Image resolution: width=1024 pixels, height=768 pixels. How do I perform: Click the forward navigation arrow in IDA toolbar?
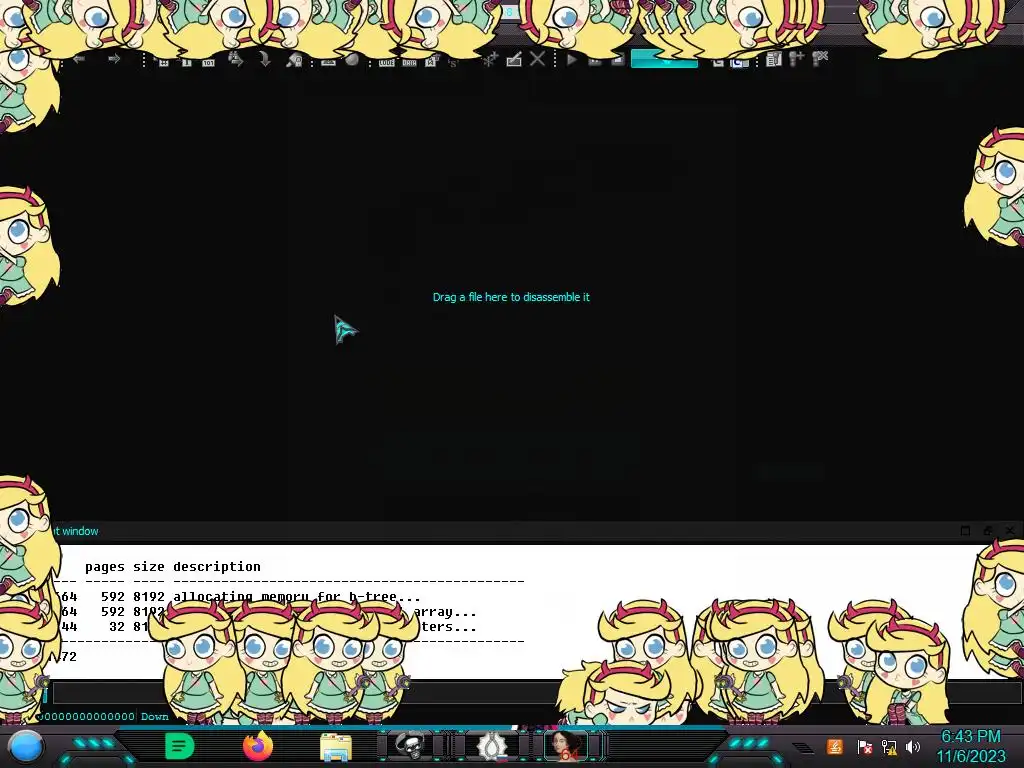coord(114,59)
